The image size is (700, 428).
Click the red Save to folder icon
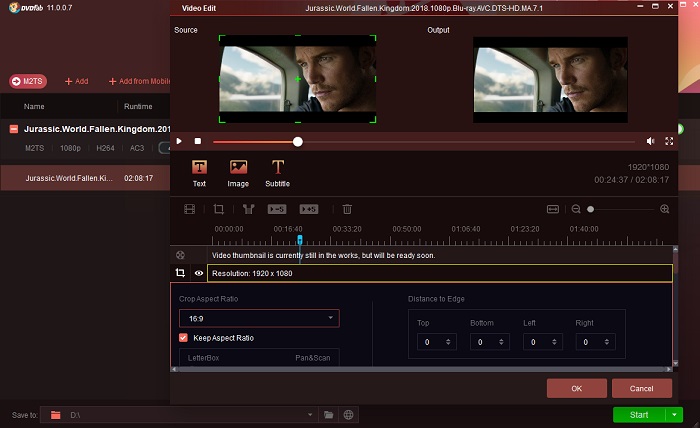coord(55,415)
